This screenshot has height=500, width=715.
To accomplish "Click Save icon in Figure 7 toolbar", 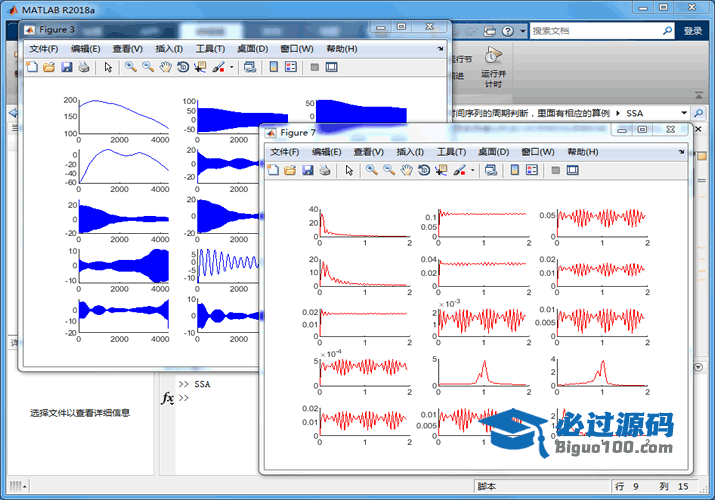I will point(308,170).
